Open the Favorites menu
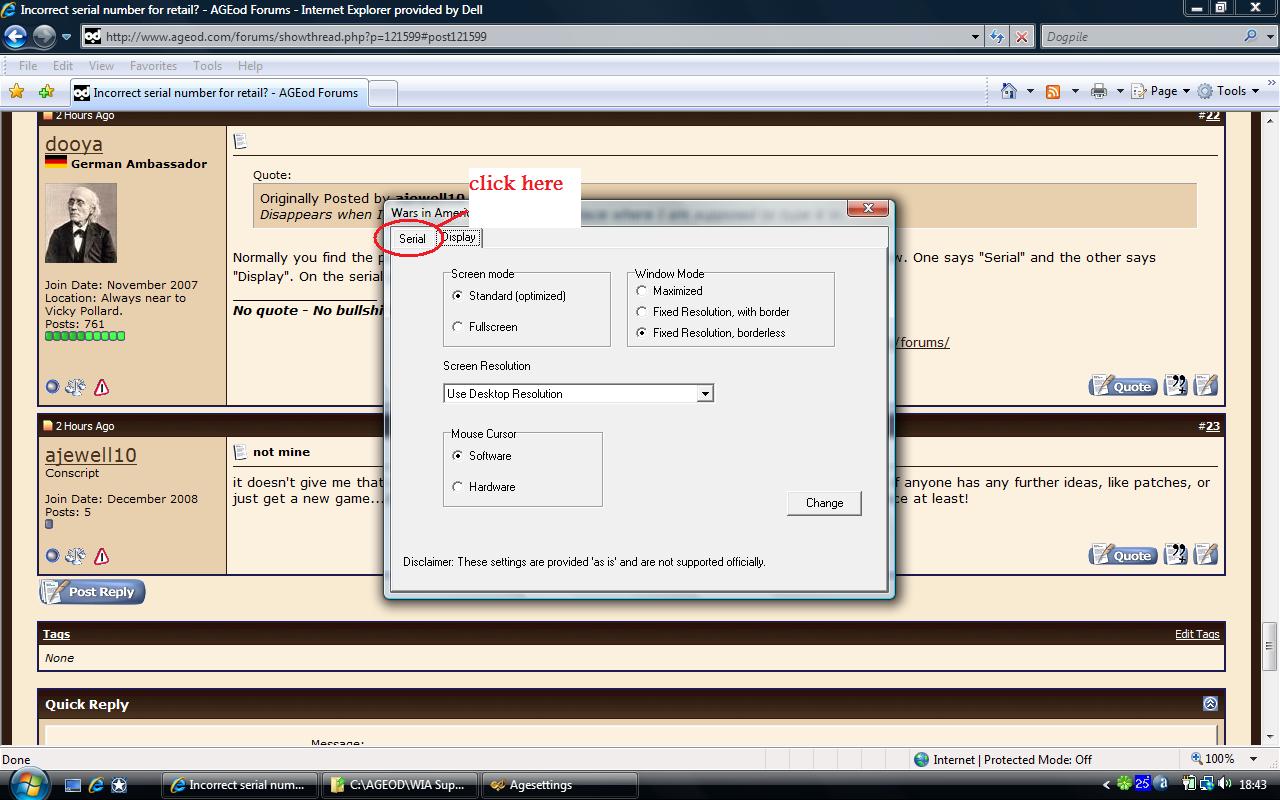 click(153, 66)
